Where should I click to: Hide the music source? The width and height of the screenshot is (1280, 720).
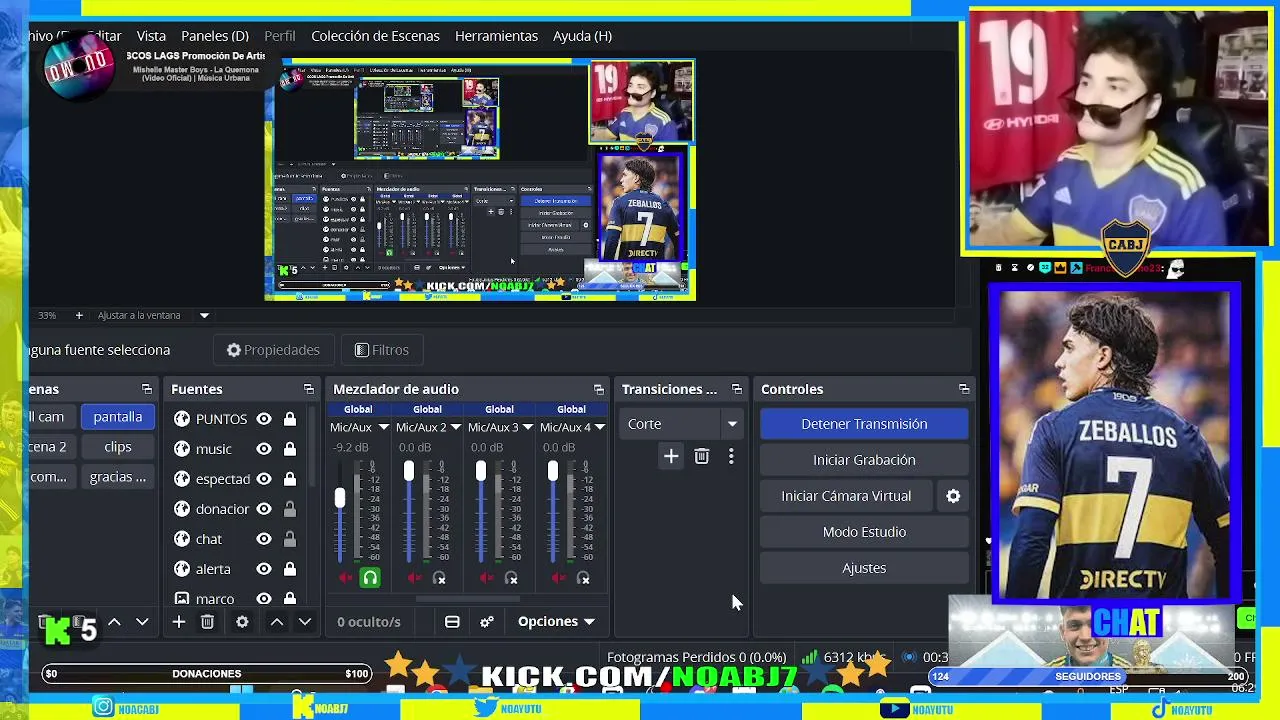(264, 449)
